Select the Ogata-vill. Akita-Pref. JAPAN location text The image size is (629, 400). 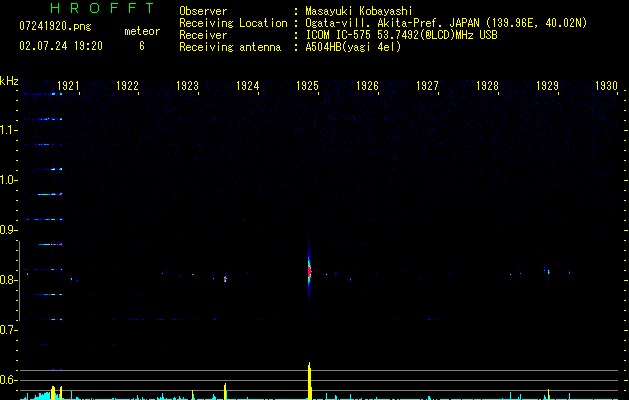(446, 23)
